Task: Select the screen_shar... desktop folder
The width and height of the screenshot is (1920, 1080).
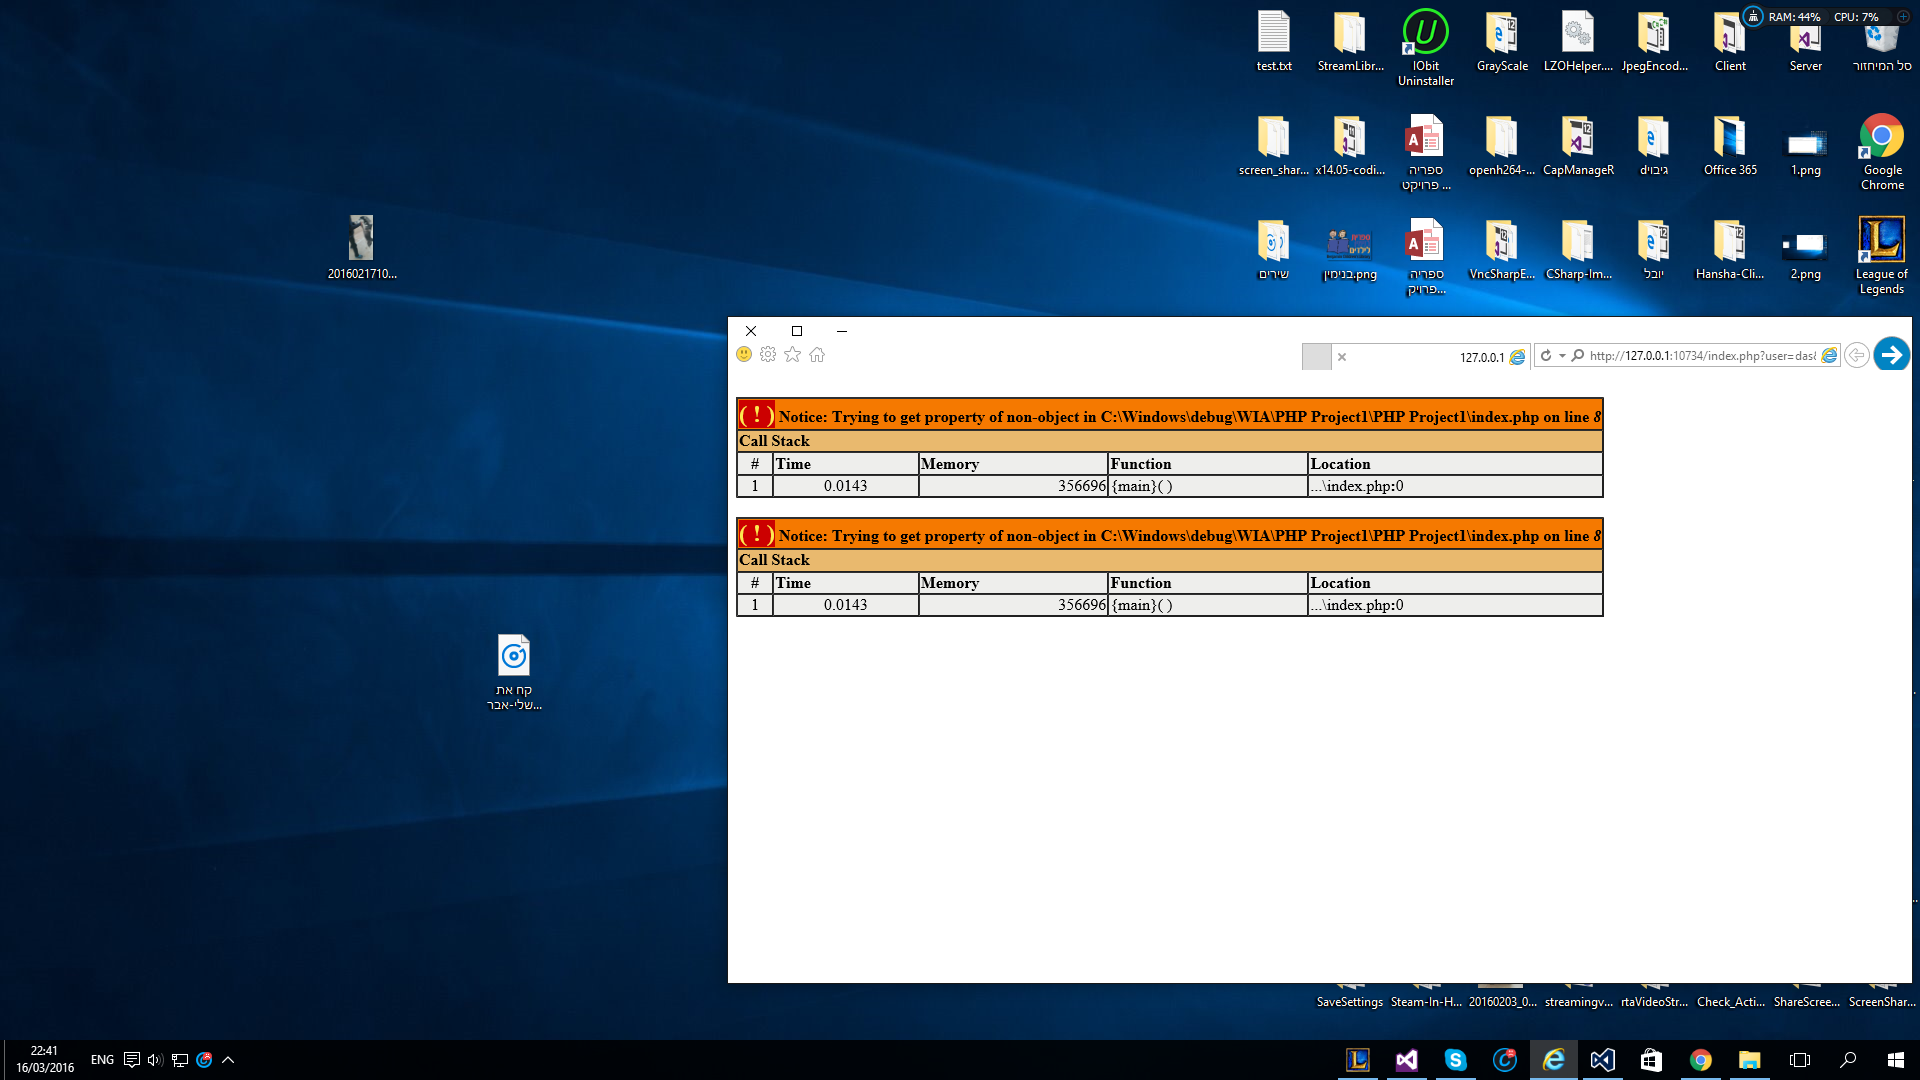Action: [1274, 146]
